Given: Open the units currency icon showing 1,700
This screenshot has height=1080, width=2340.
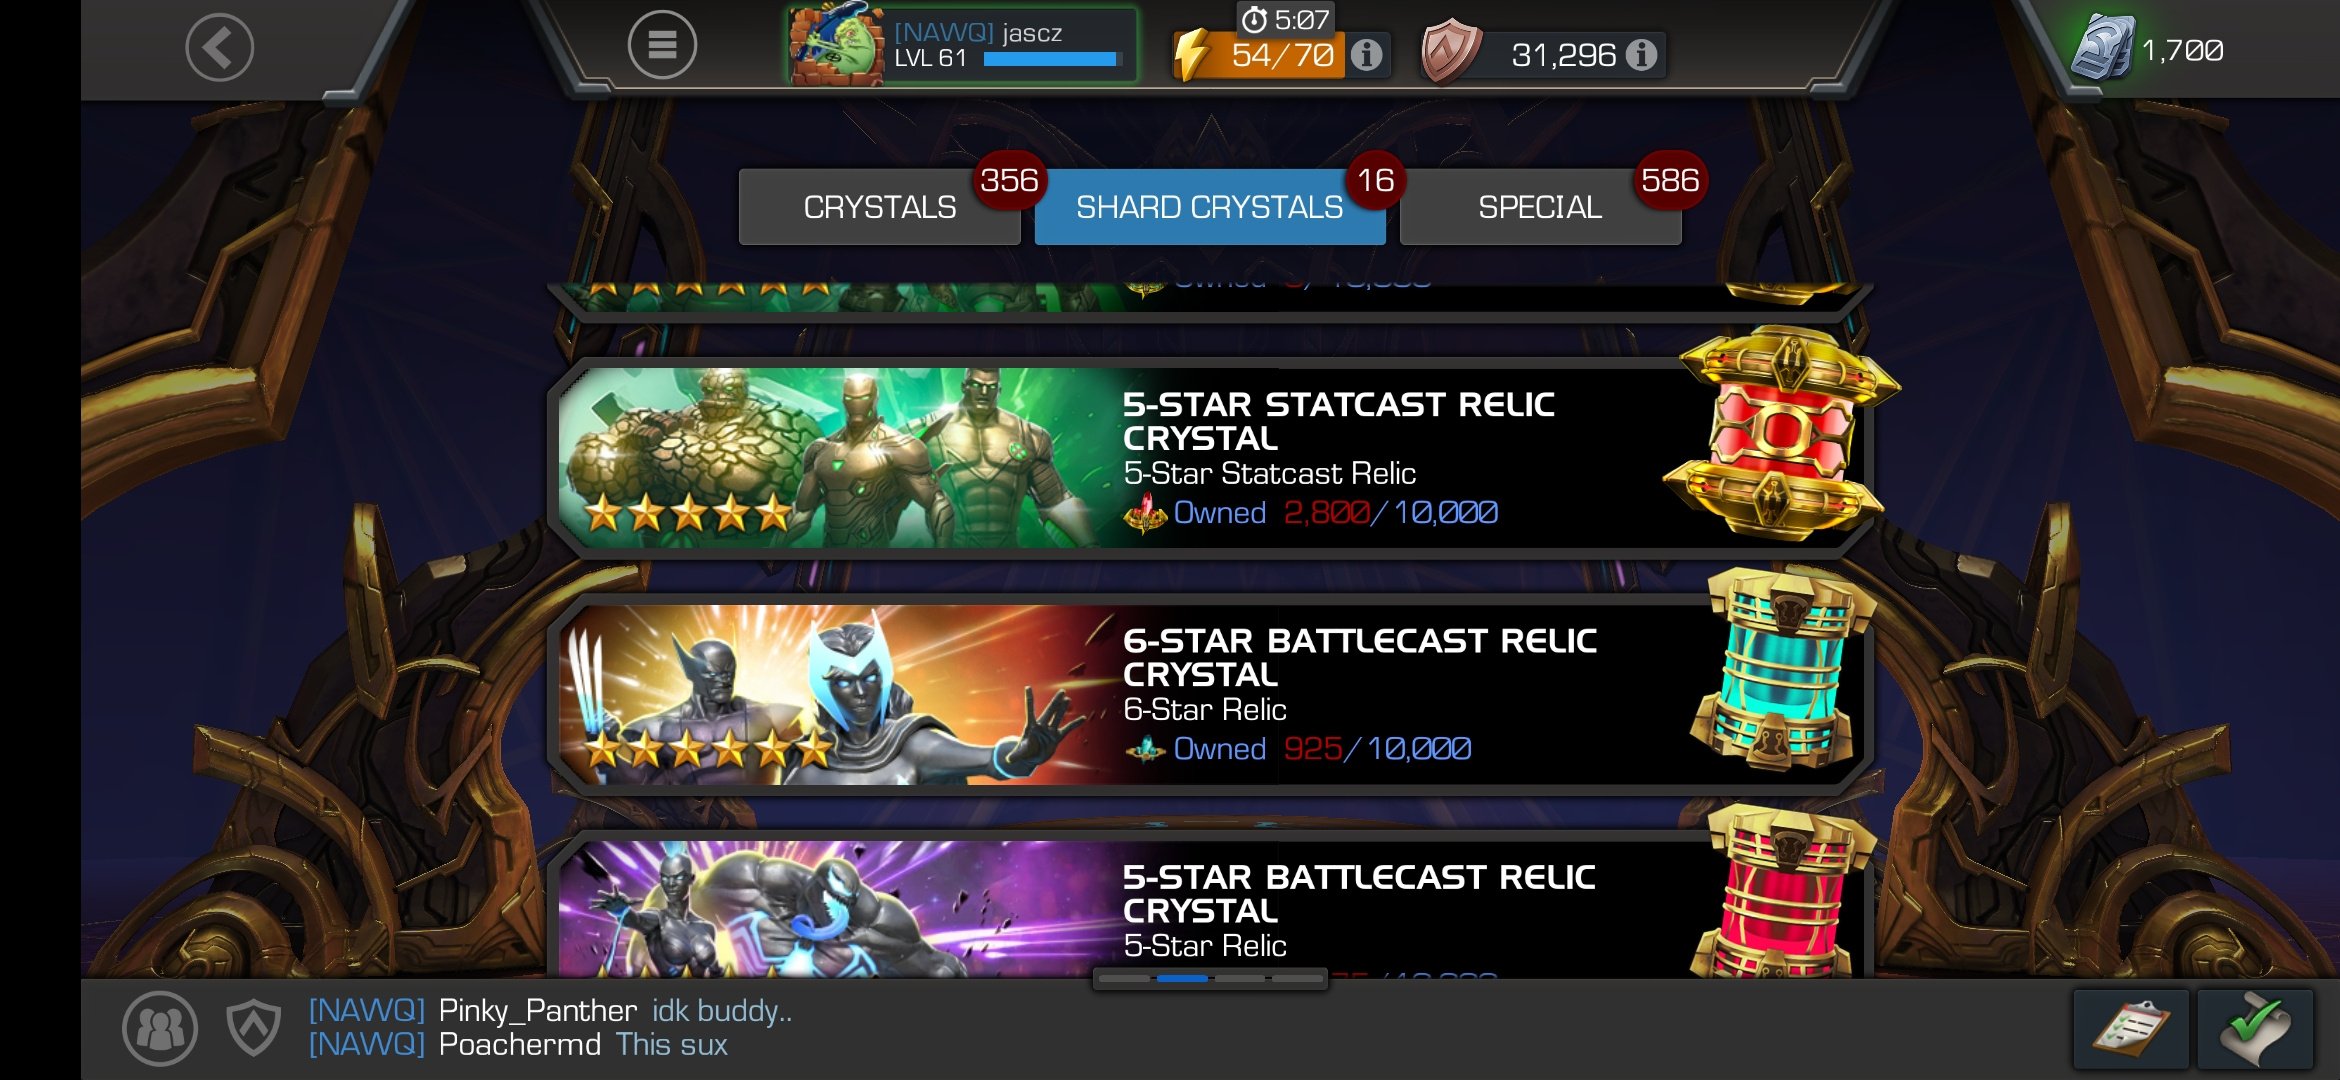Looking at the screenshot, I should [x=2103, y=48].
